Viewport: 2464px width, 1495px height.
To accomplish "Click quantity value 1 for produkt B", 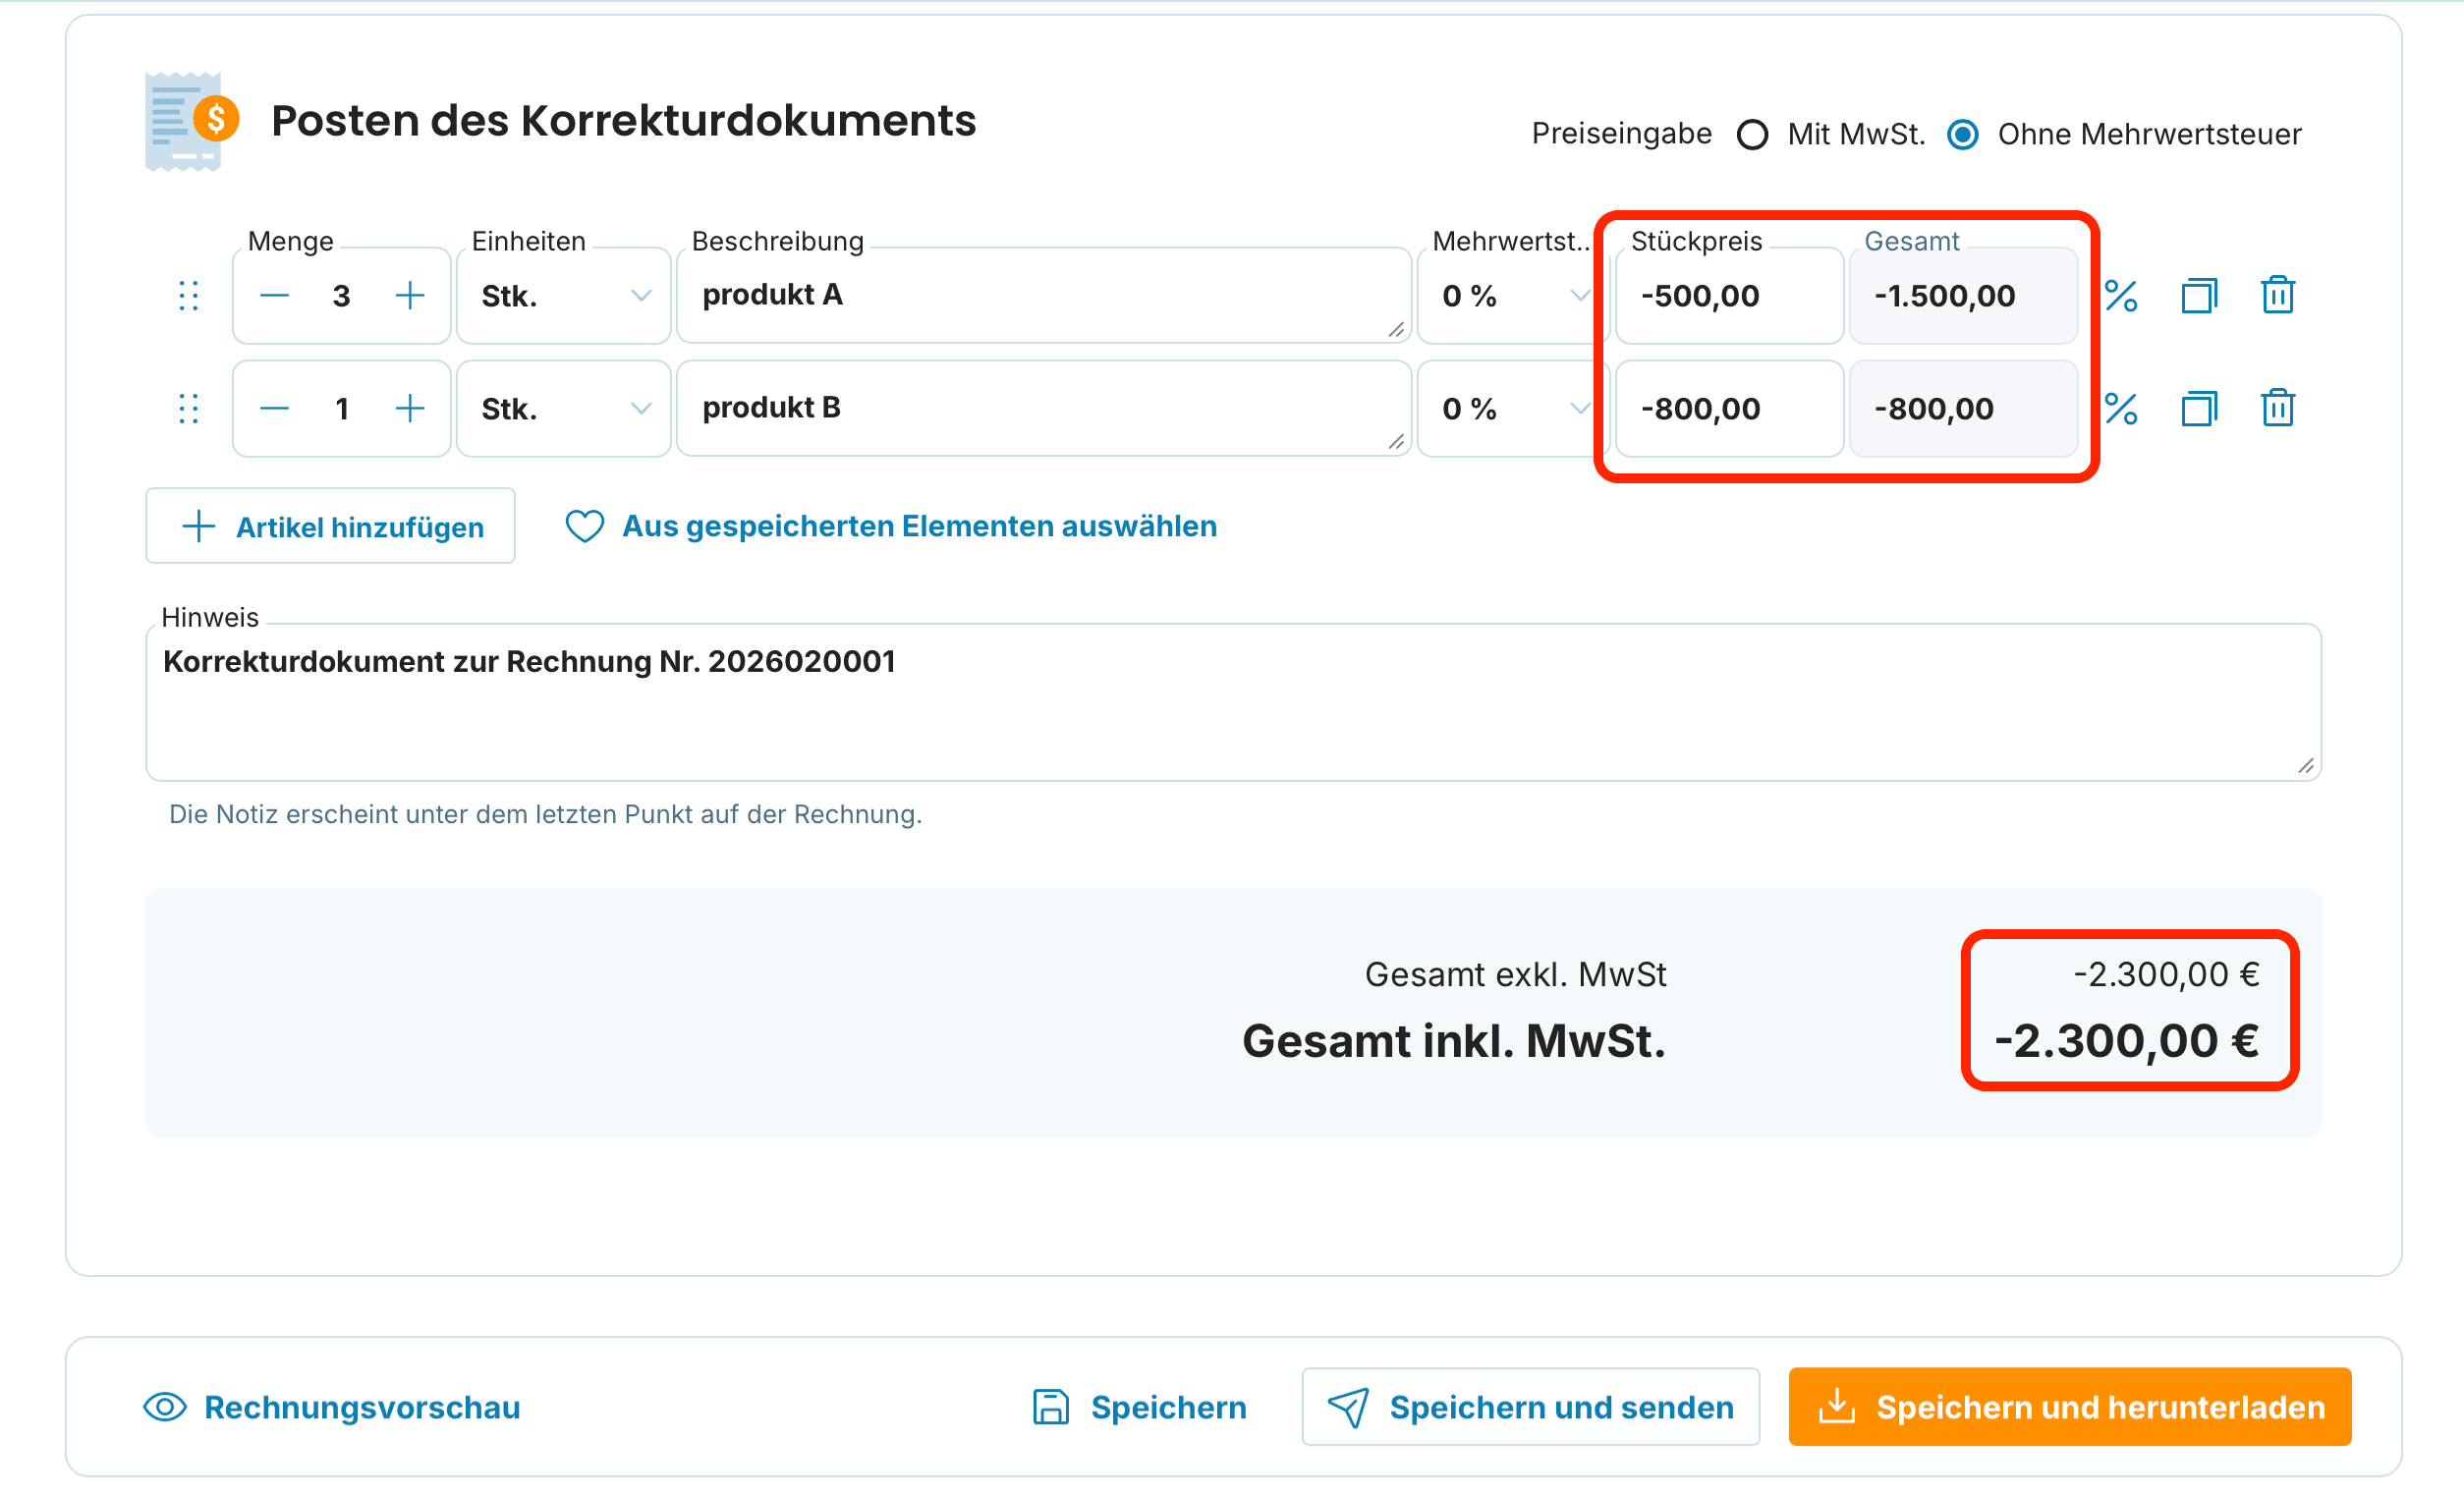I will 342,409.
